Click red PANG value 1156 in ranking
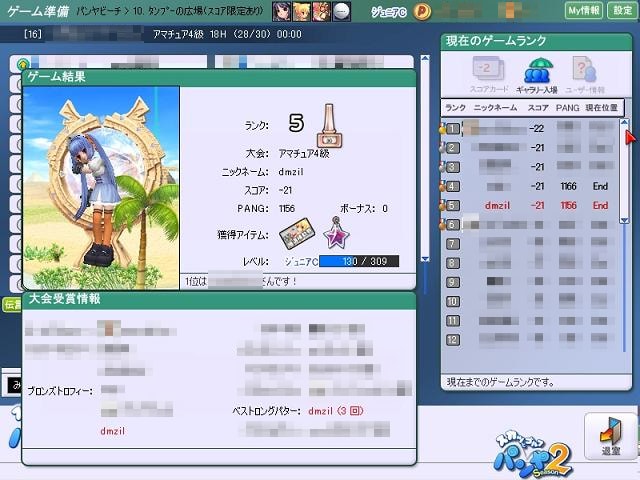This screenshot has width=640, height=480. pos(568,206)
